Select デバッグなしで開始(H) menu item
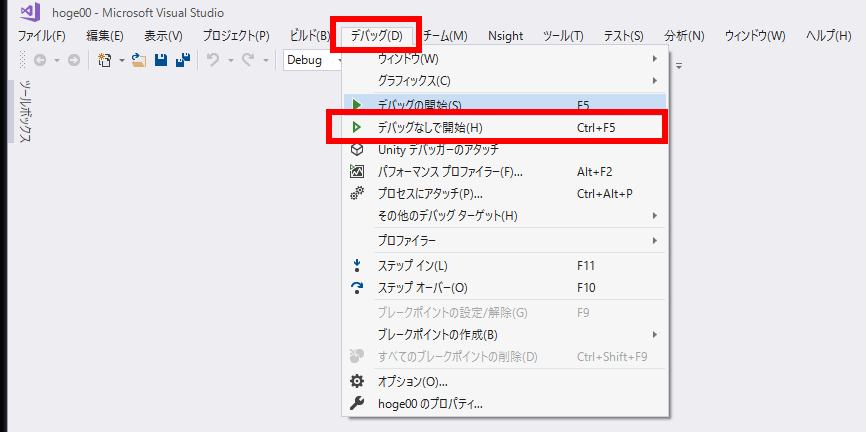866x432 pixels. 505,127
